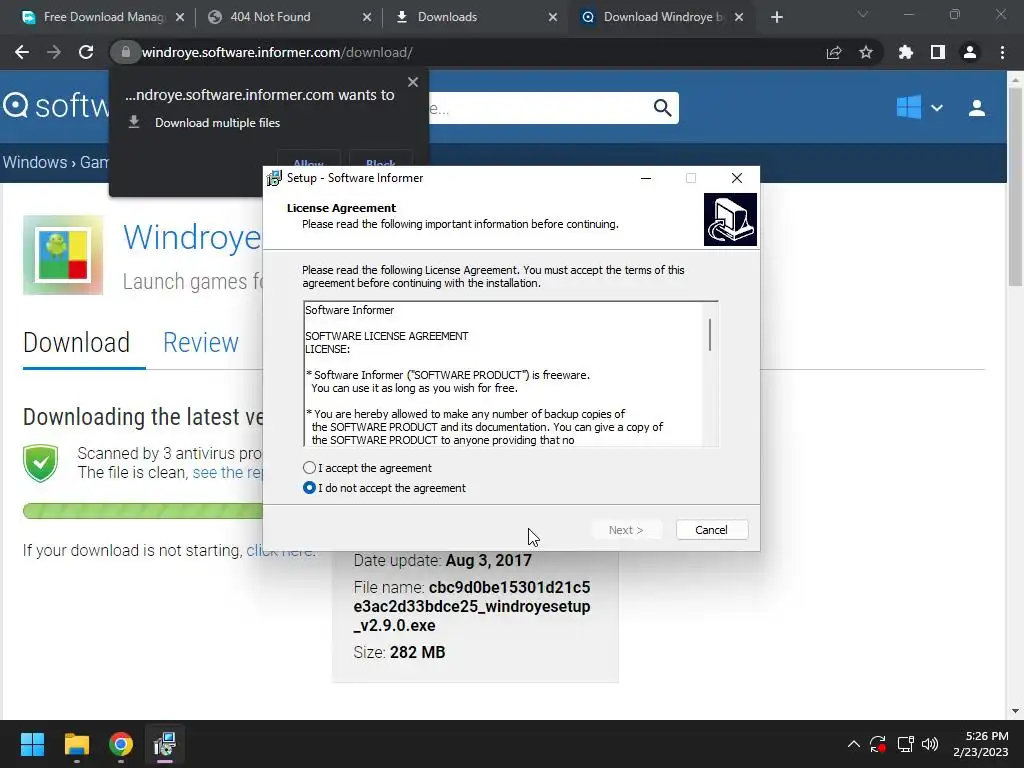This screenshot has height=768, width=1024.
Task: Click Chrome icon on taskbar
Action: (121, 744)
